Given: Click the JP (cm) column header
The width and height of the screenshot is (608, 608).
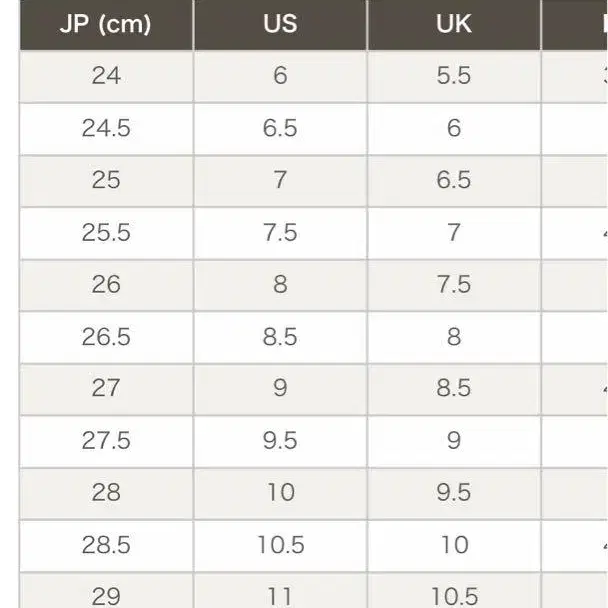Looking at the screenshot, I should pyautogui.click(x=106, y=24).
